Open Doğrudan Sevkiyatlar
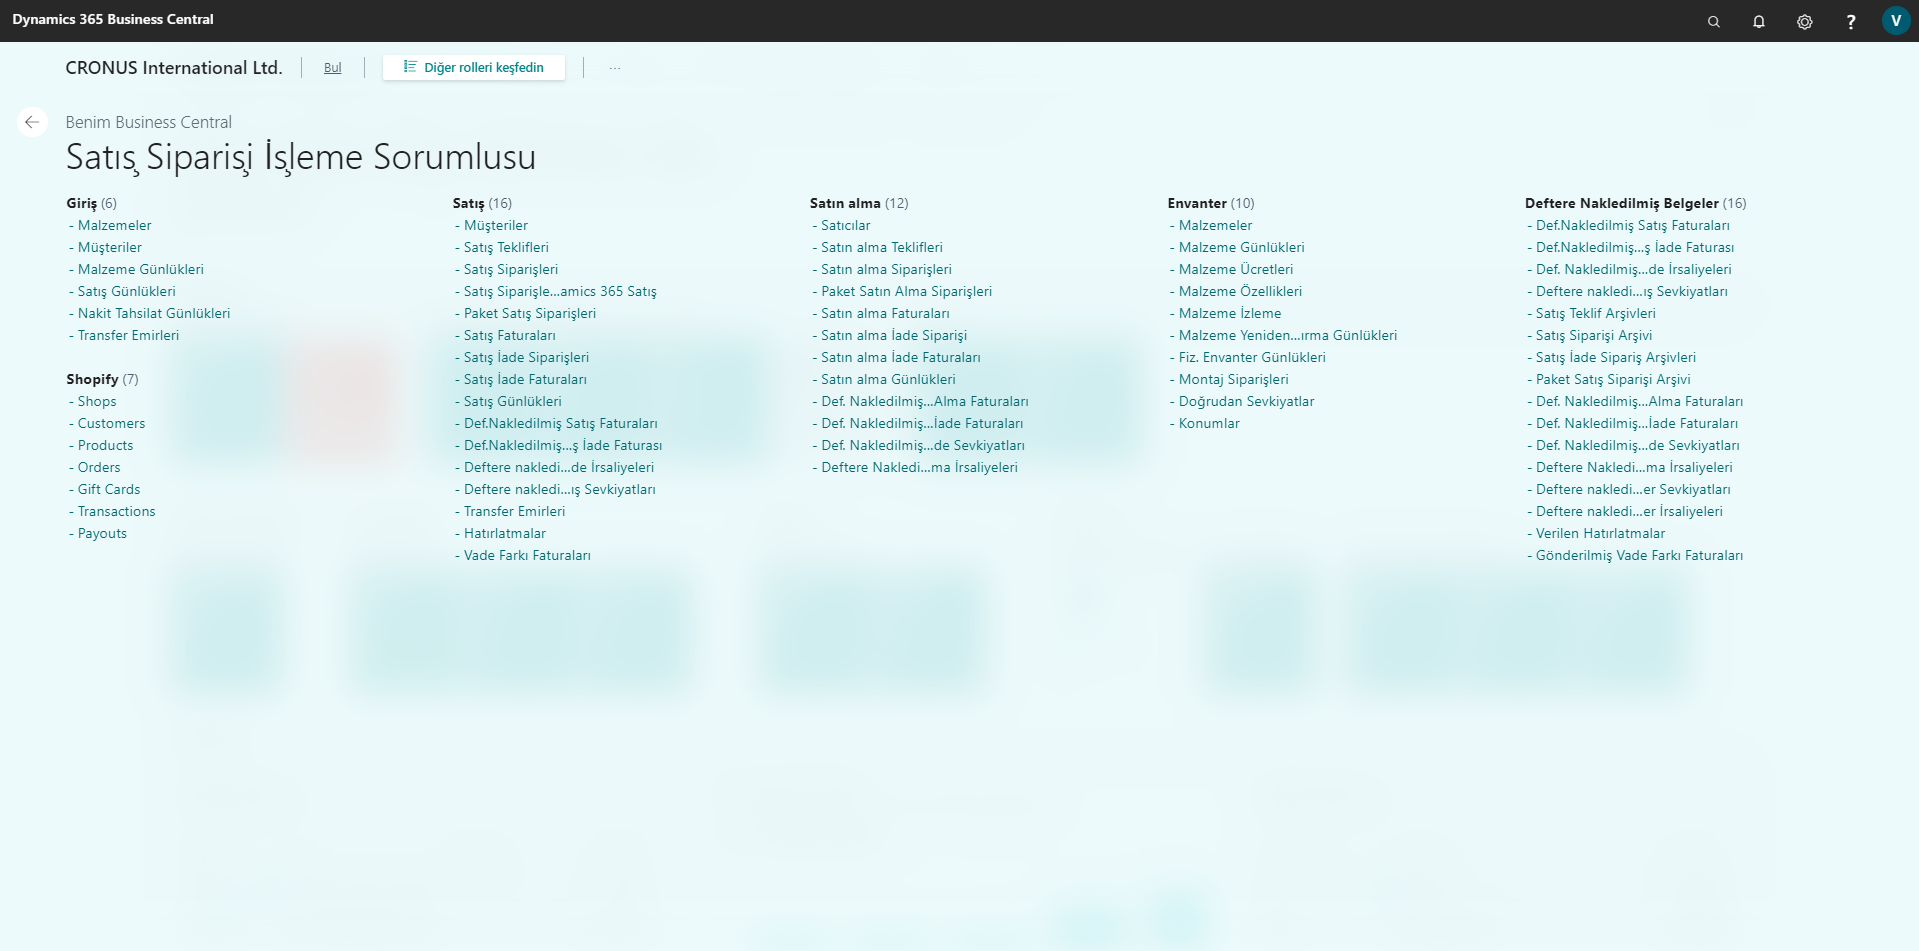The width and height of the screenshot is (1919, 951). coord(1247,401)
